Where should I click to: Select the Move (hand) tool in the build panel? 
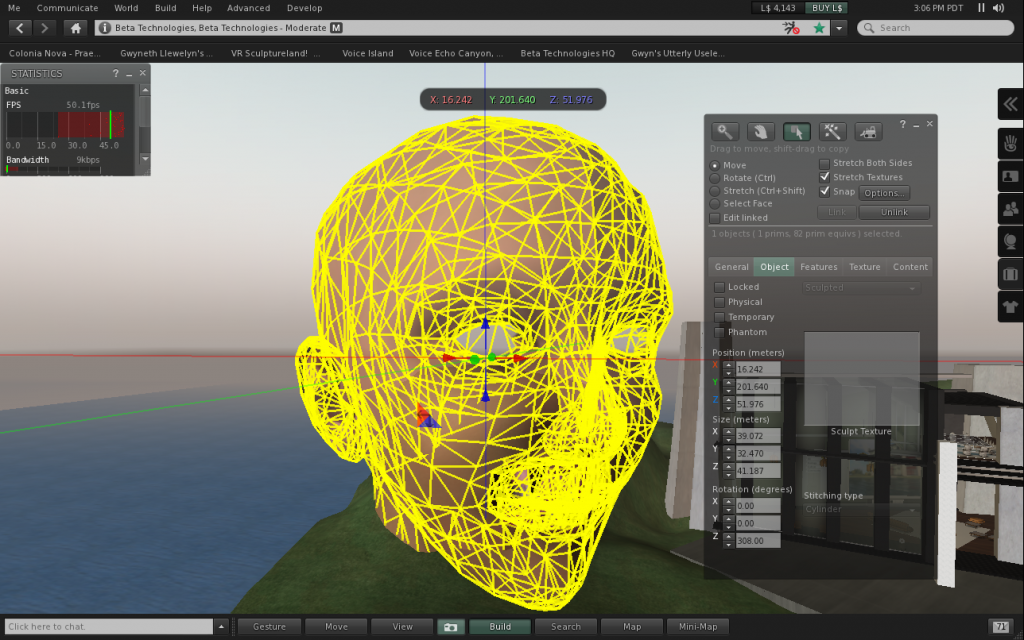761,131
